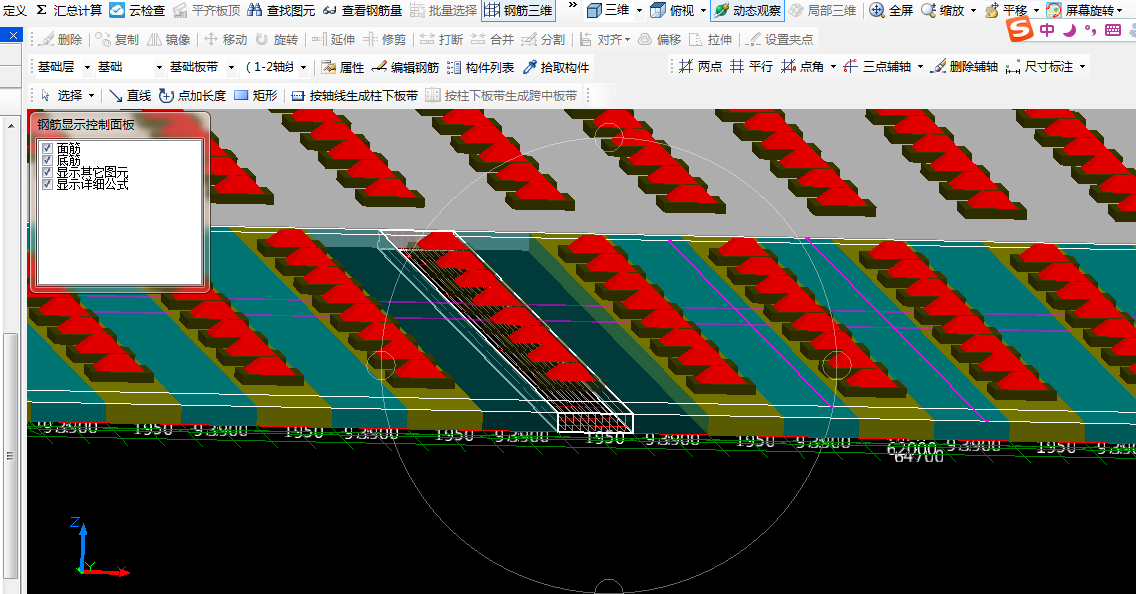Screen dimensions: 1136x594
Task: Choose 平移 pan hand tool
Action: pyautogui.click(x=992, y=10)
